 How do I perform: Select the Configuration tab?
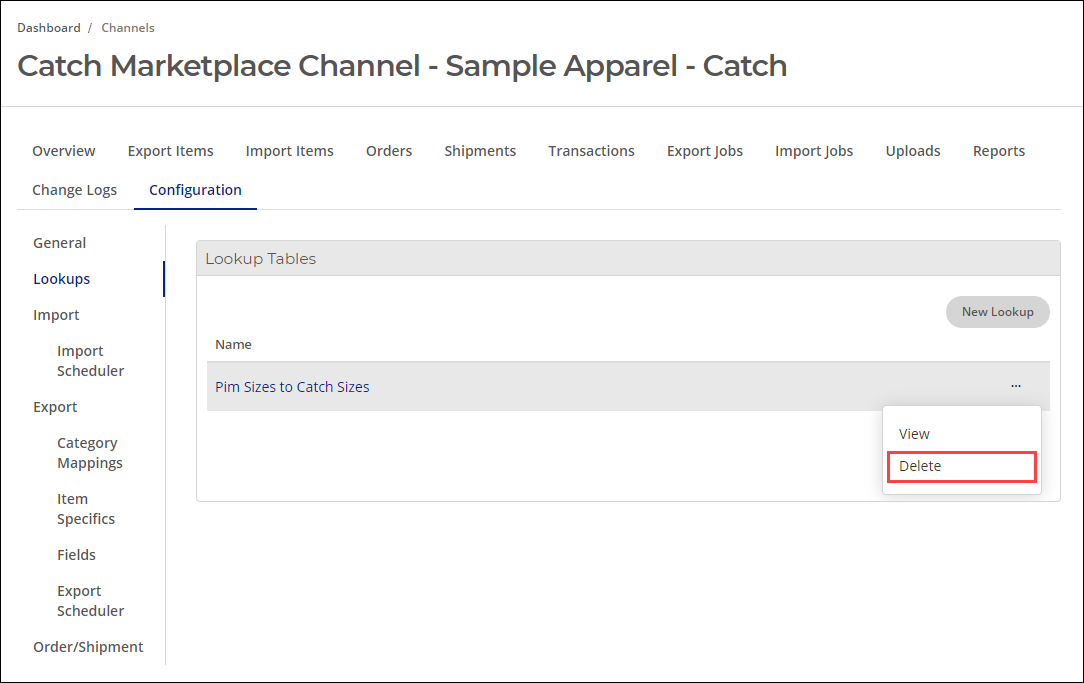coord(195,190)
